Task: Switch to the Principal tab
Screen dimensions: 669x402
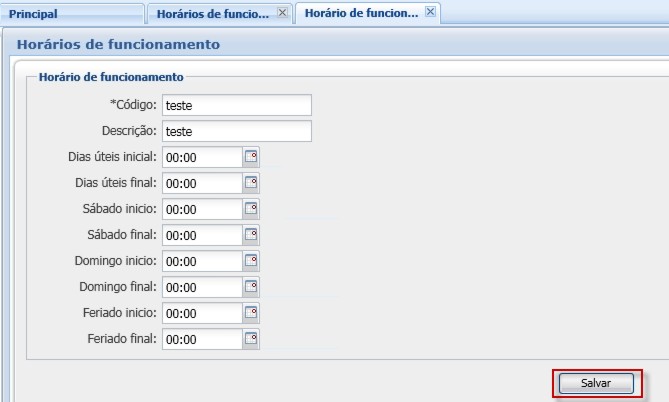Action: (33, 14)
